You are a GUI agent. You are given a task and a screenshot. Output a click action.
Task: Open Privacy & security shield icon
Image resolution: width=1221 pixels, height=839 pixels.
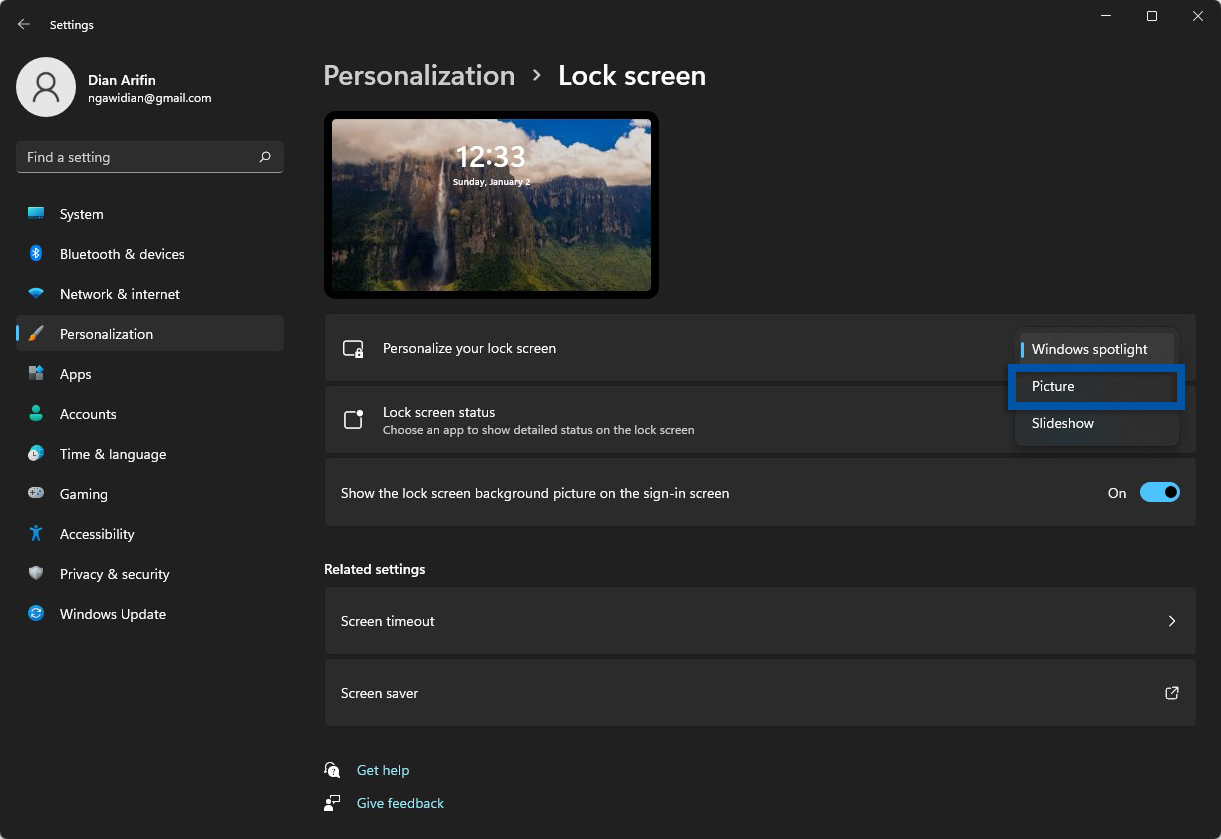[x=36, y=574]
